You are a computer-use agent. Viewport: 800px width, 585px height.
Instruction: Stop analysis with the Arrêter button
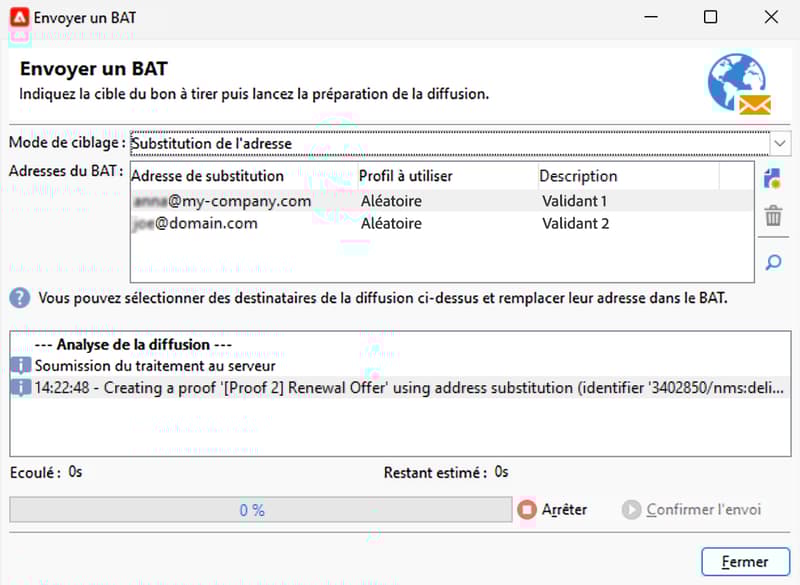pyautogui.click(x=552, y=510)
